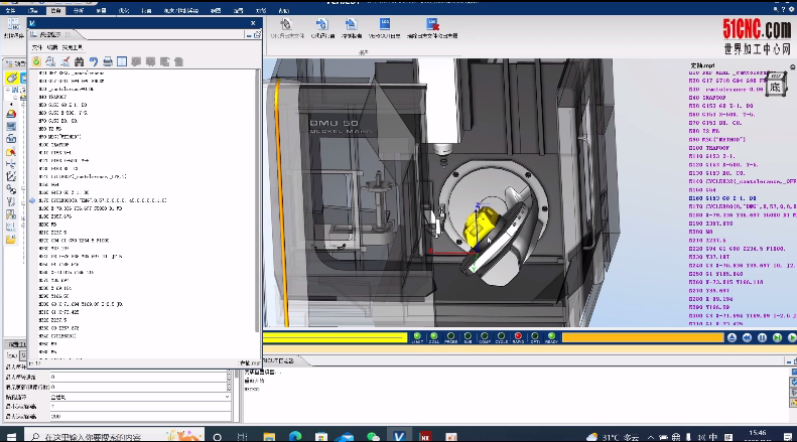Click the editor's vertical scrollbar
Viewport: 797px width, 442px height.
(258, 200)
